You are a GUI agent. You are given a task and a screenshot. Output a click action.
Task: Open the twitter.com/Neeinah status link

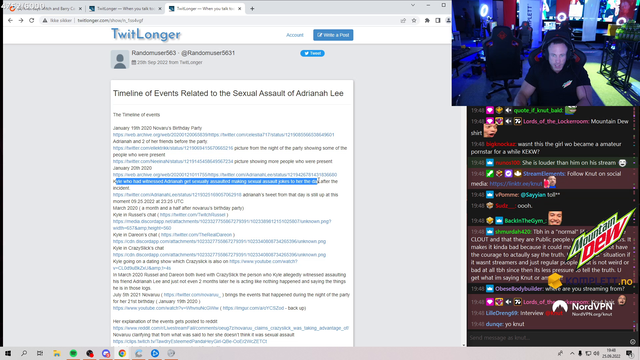pyautogui.click(x=173, y=162)
